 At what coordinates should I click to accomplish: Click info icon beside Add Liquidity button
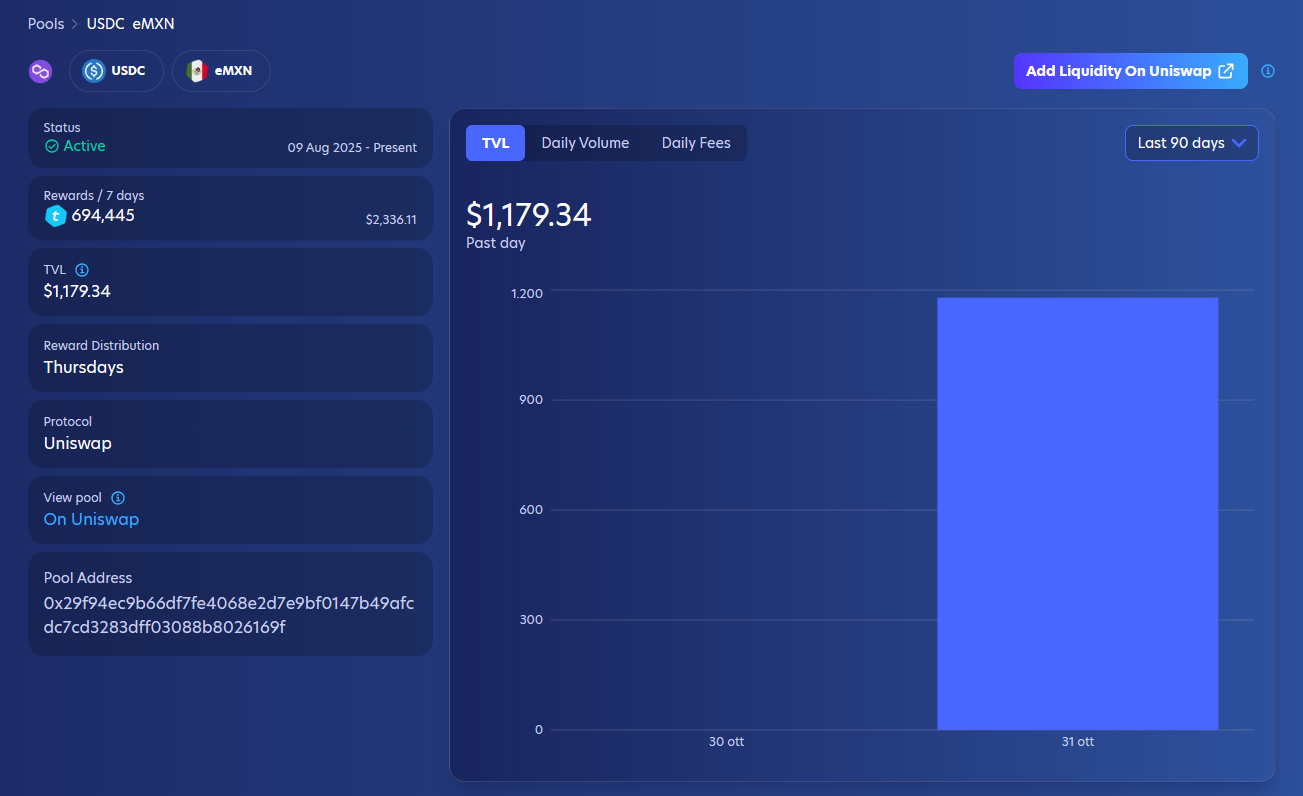1268,71
